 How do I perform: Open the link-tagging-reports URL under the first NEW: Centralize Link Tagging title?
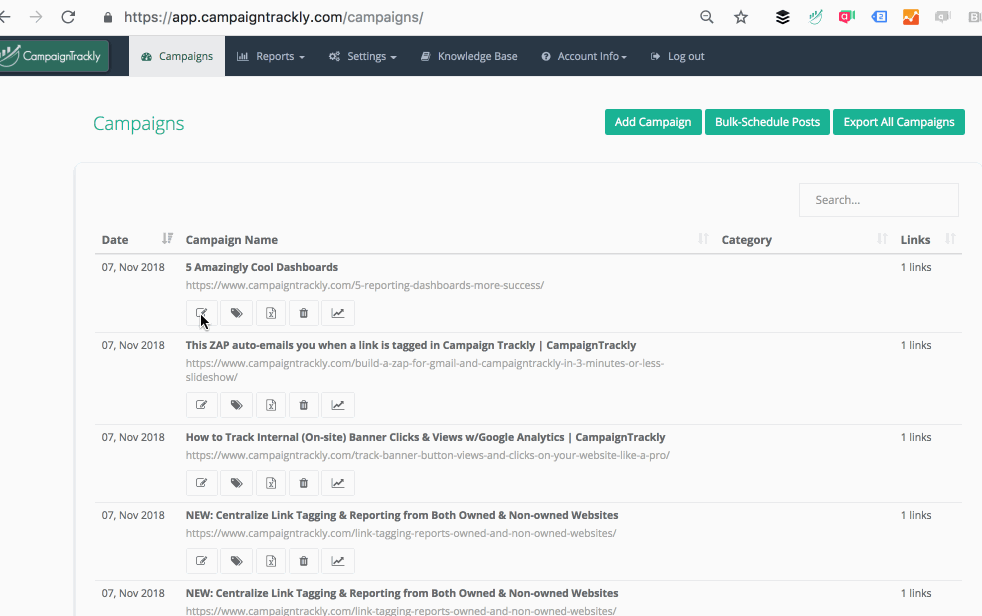[401, 533]
